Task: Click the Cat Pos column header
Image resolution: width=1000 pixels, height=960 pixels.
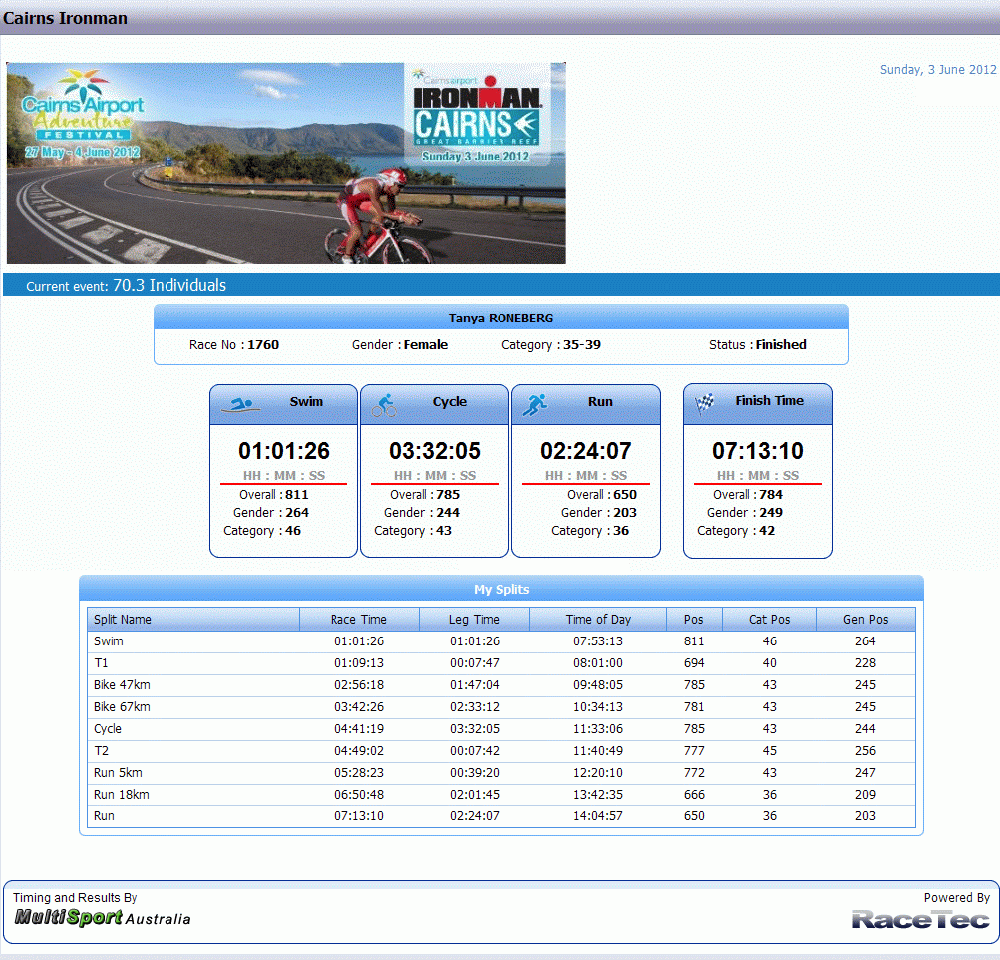Action: click(770, 619)
